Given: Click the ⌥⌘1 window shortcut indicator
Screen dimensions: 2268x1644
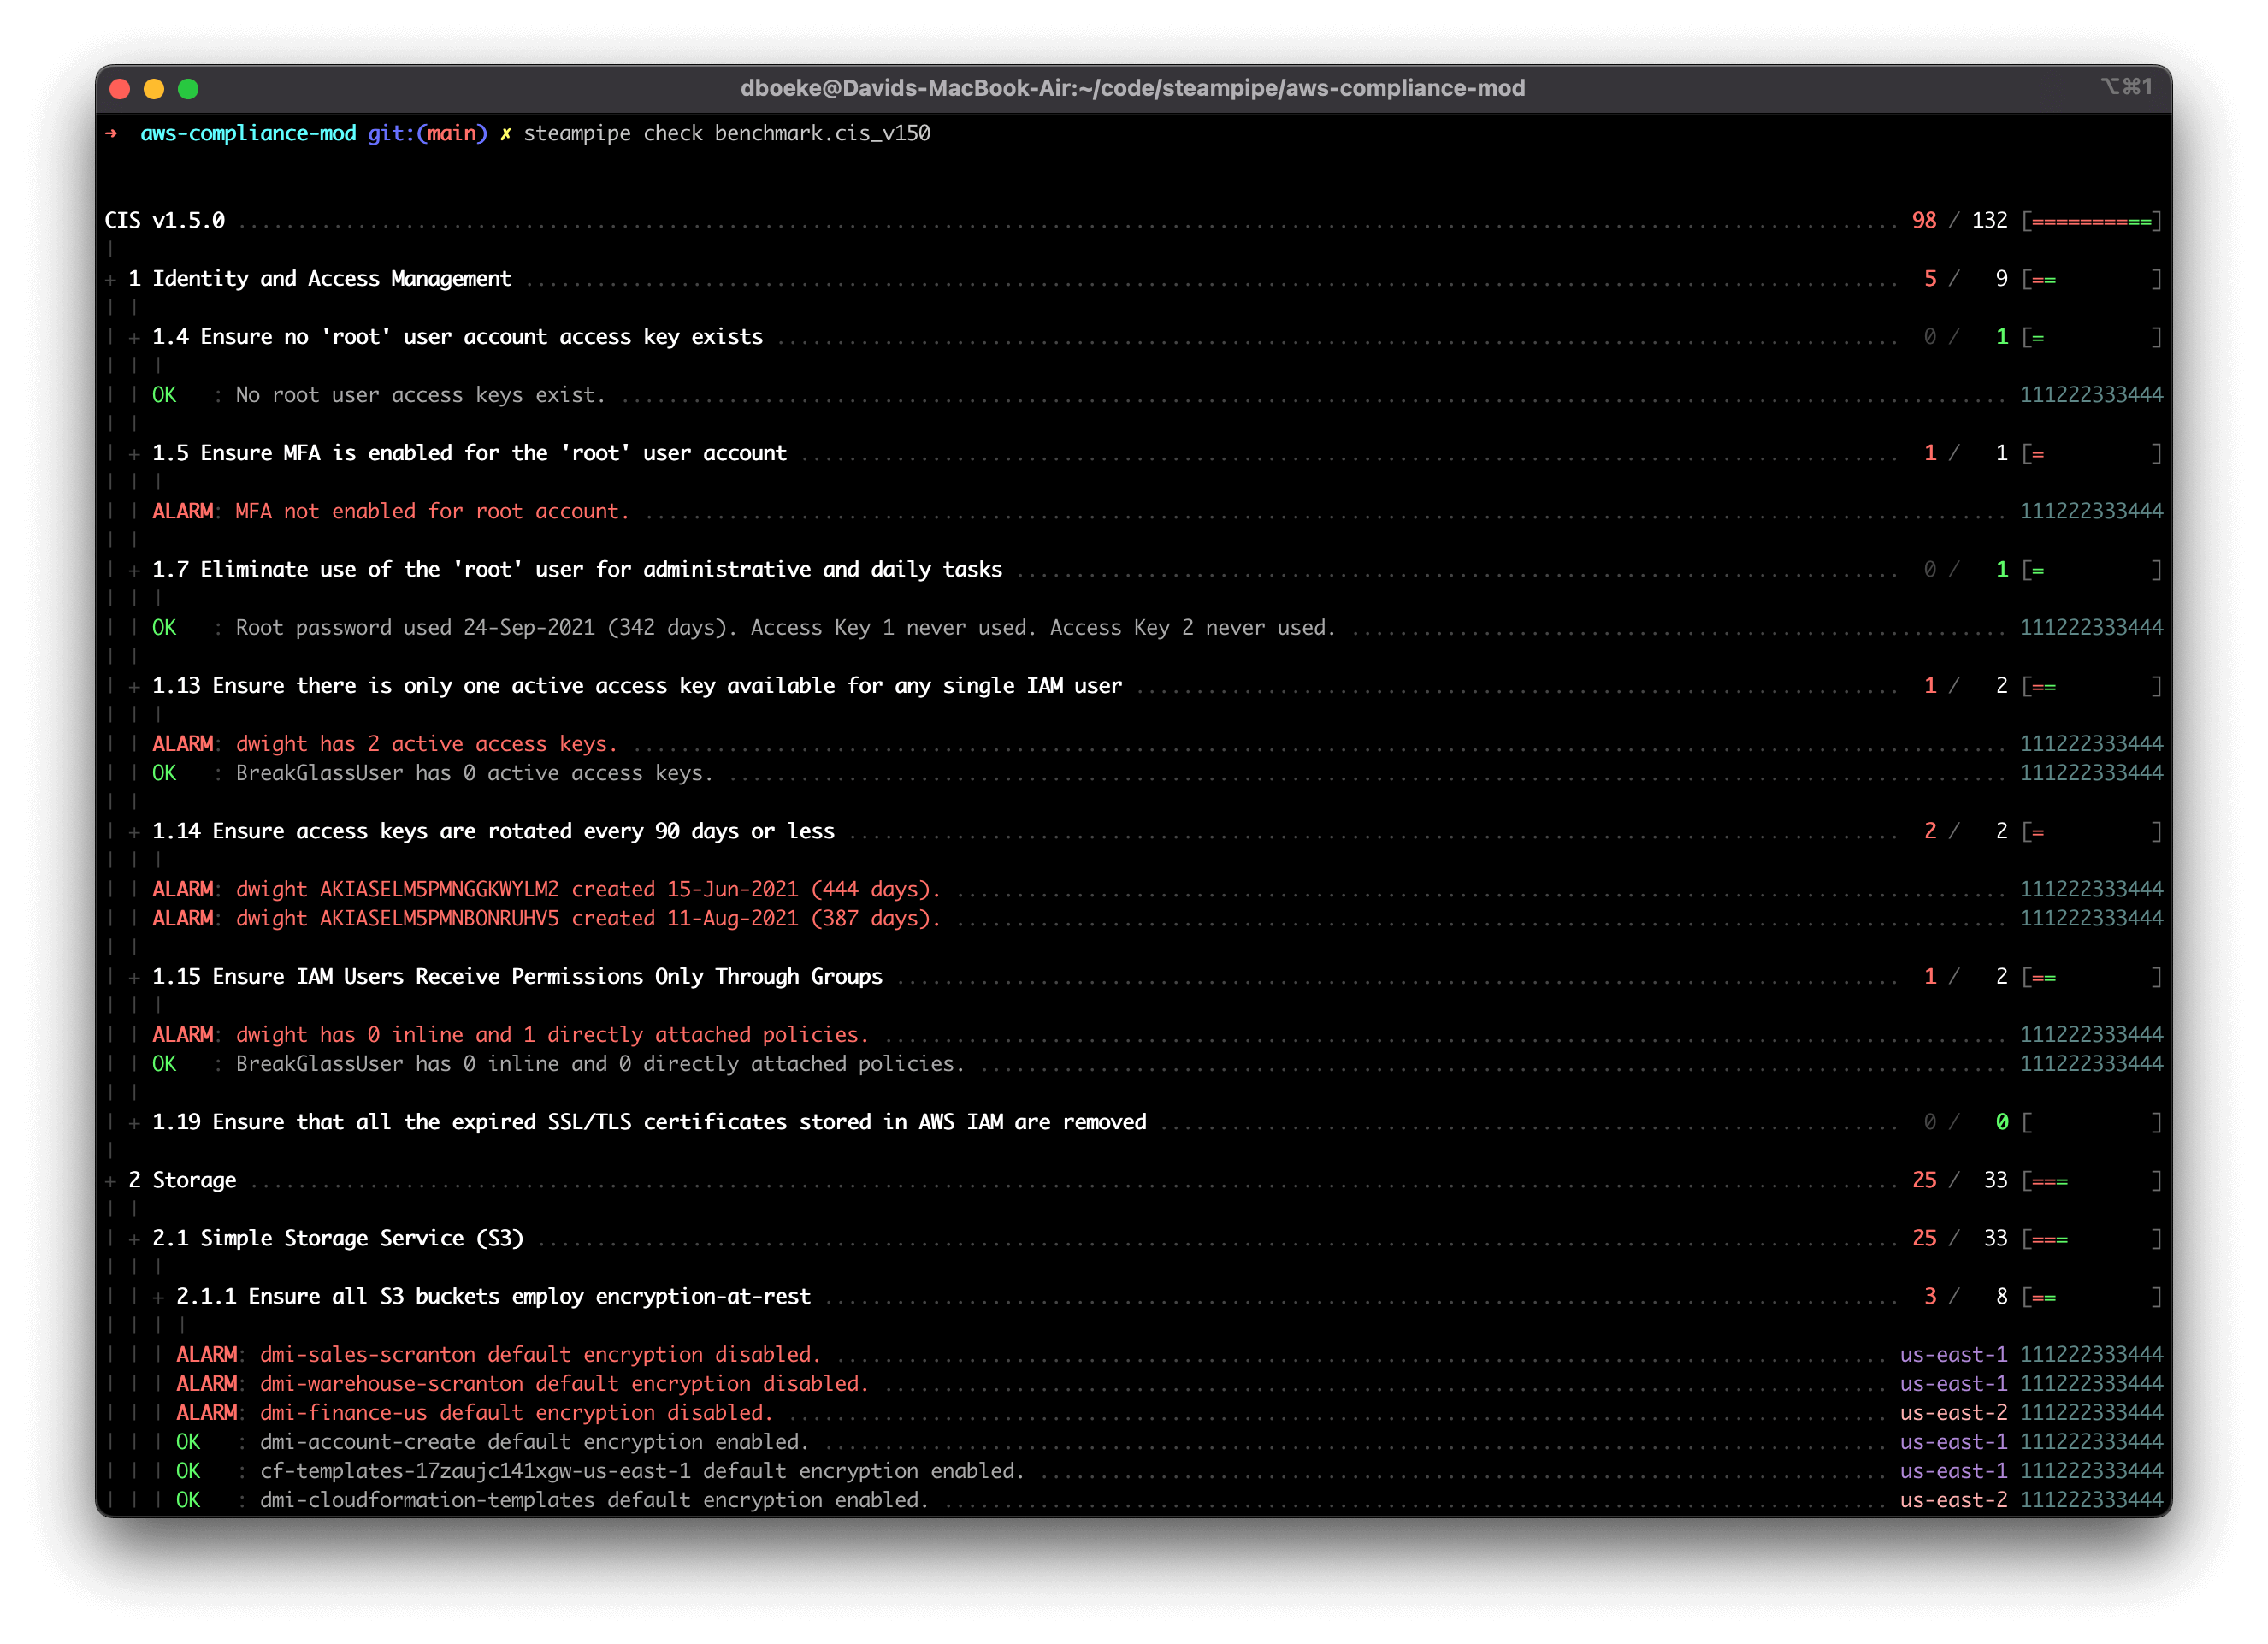Looking at the screenshot, I should (x=2126, y=87).
